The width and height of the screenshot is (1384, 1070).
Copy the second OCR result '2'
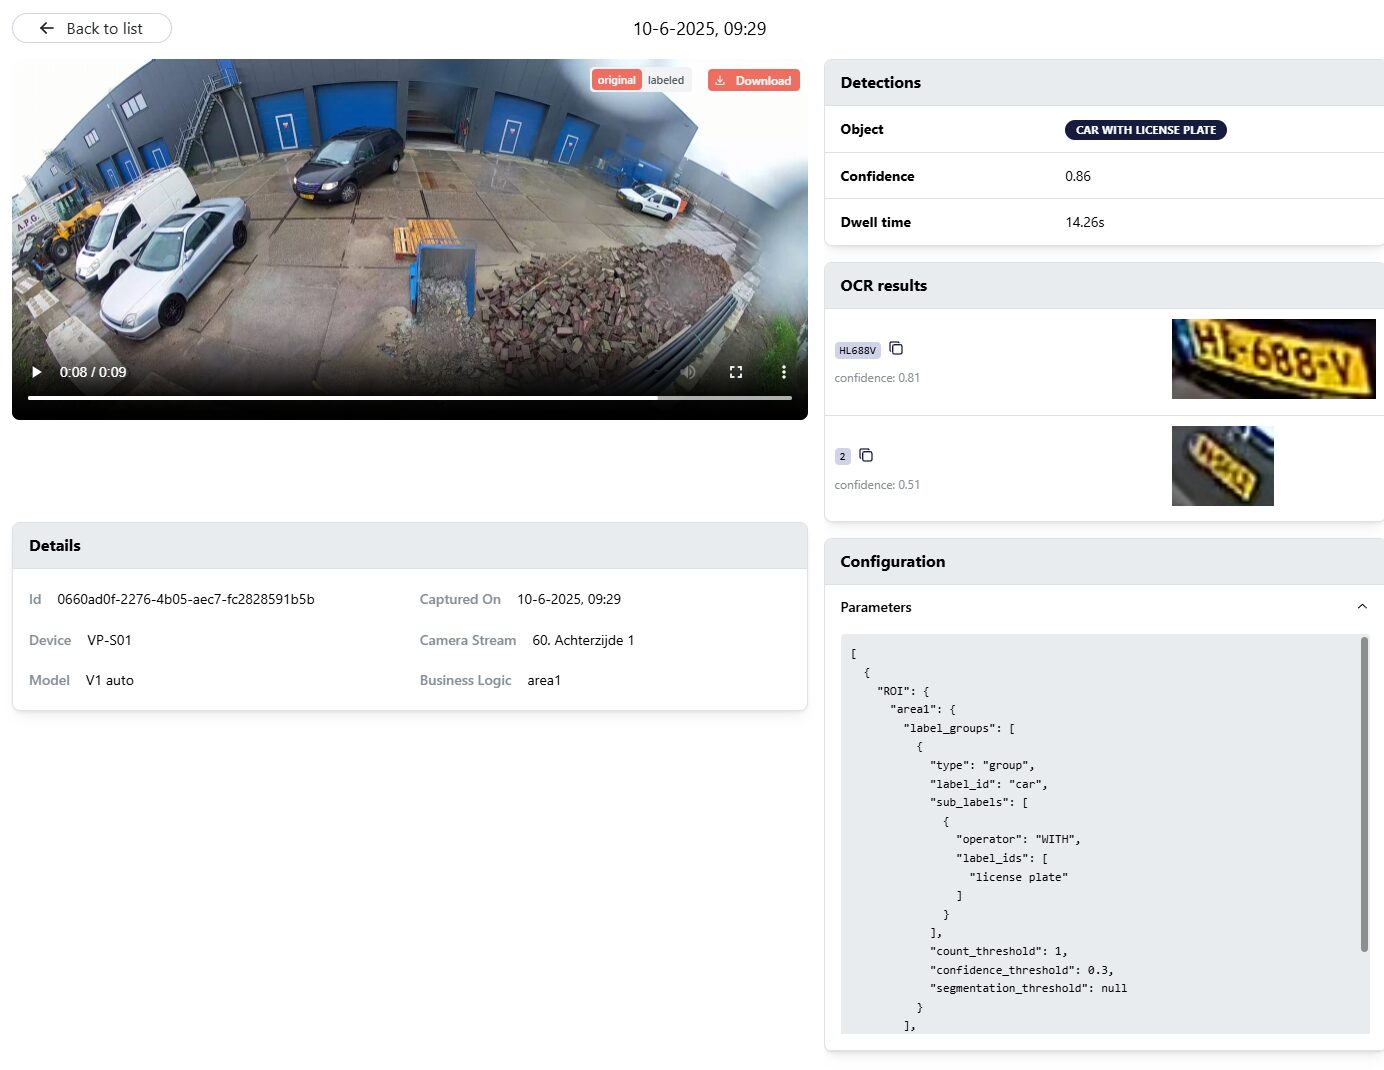tap(866, 456)
